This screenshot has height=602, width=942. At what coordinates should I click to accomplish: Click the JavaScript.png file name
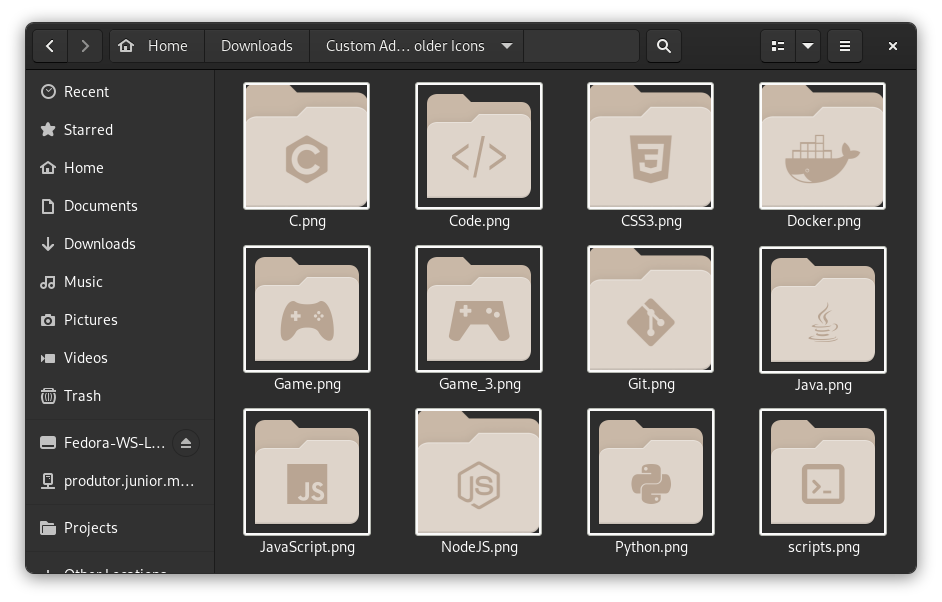[307, 547]
